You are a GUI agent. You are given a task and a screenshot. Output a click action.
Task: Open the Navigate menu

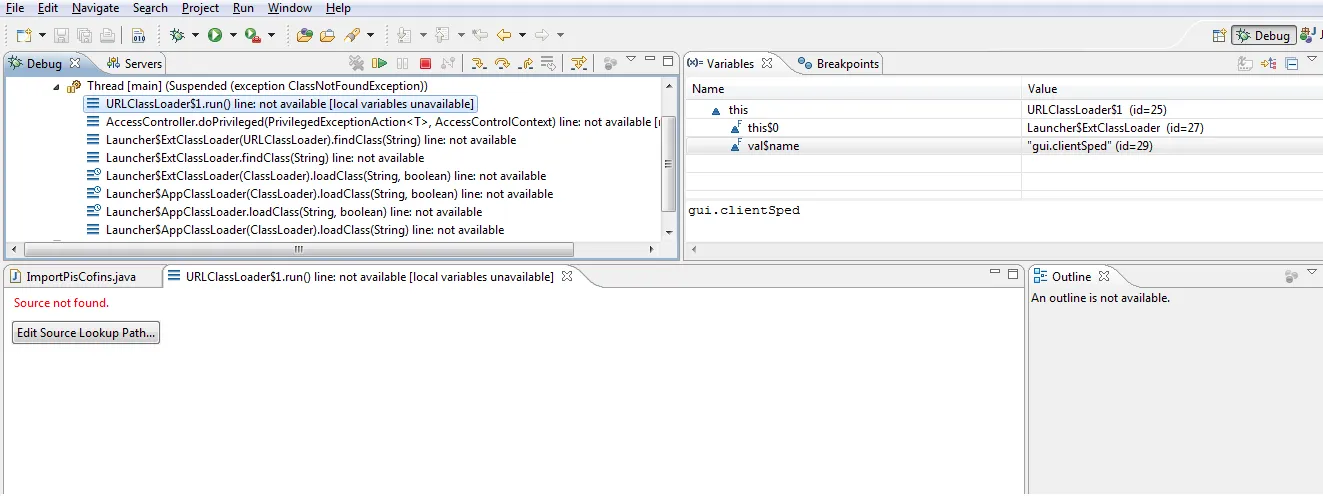[95, 8]
